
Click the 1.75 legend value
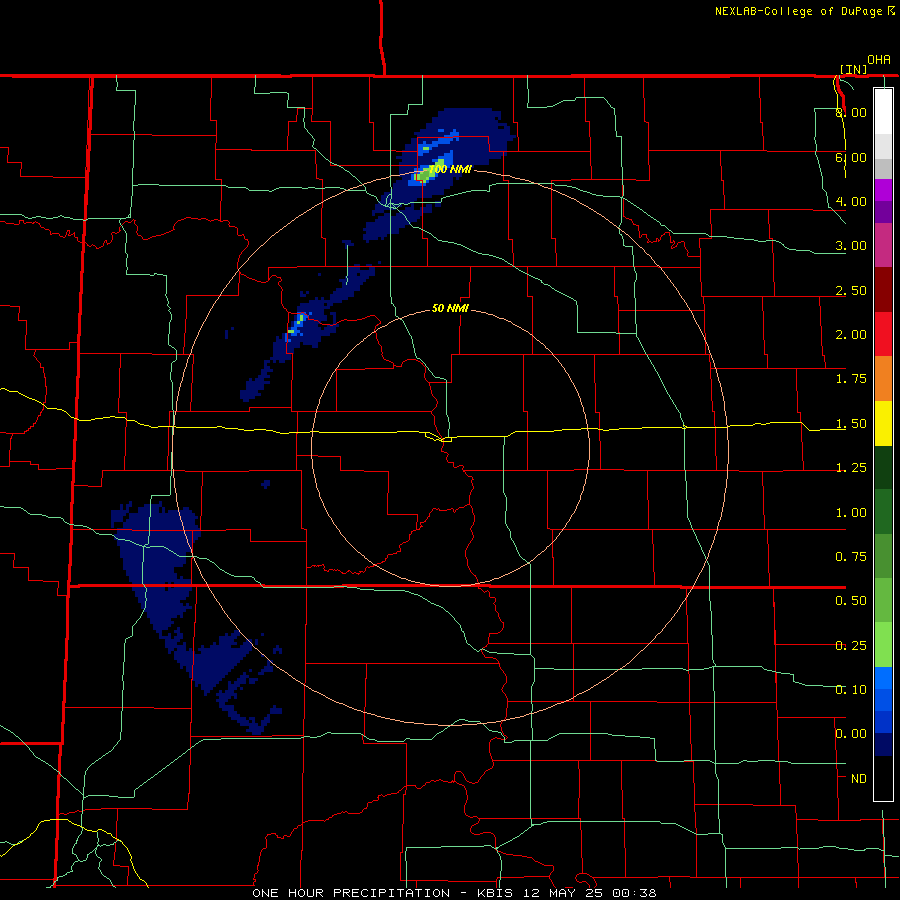point(851,379)
